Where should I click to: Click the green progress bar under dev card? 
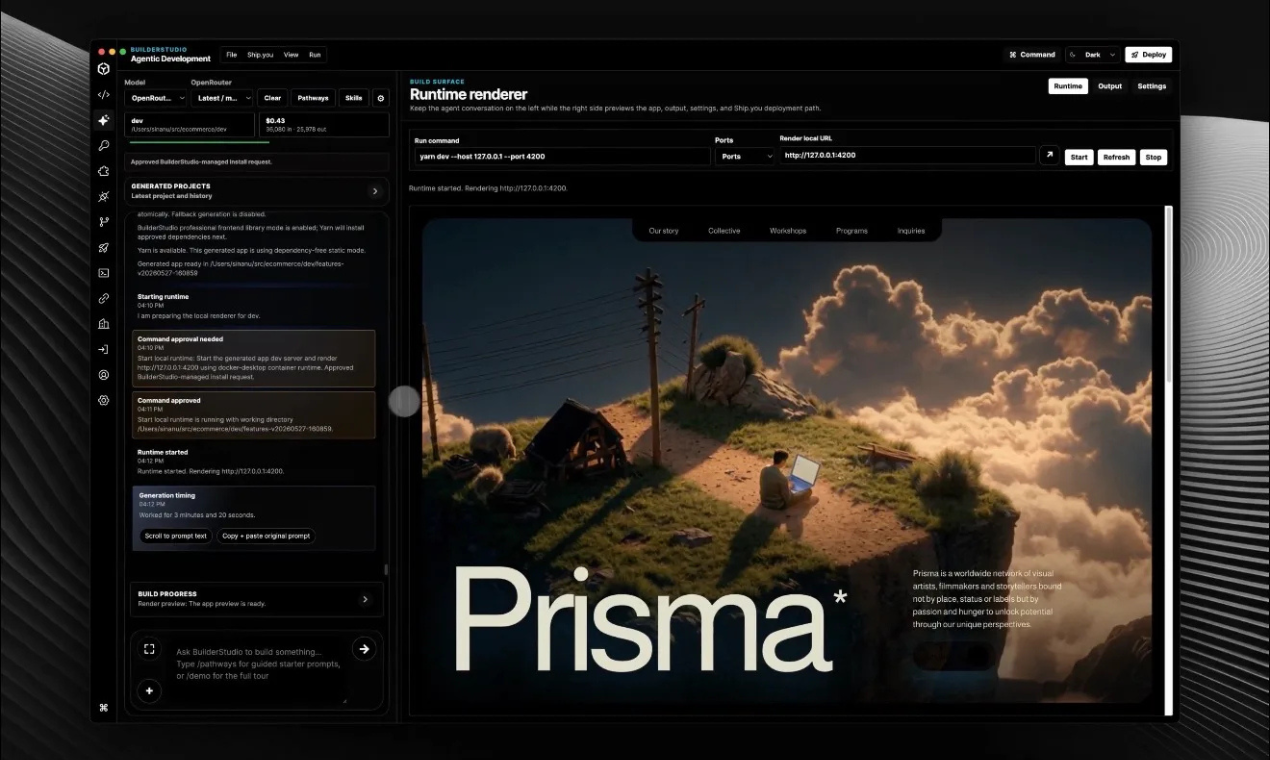coord(197,142)
